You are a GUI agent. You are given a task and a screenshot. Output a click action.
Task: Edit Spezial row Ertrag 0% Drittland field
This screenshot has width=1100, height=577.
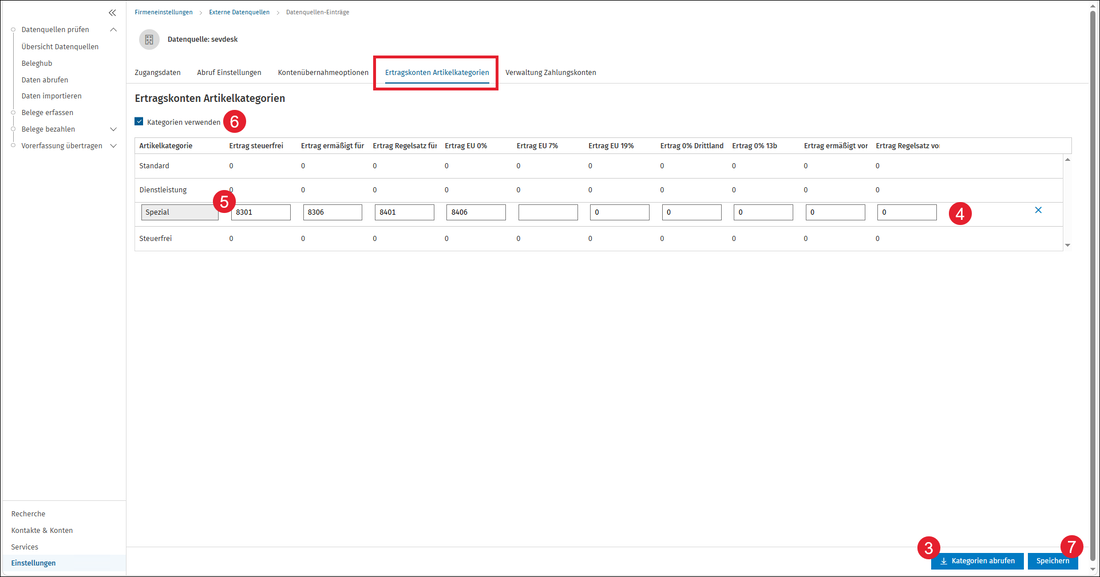click(x=692, y=212)
